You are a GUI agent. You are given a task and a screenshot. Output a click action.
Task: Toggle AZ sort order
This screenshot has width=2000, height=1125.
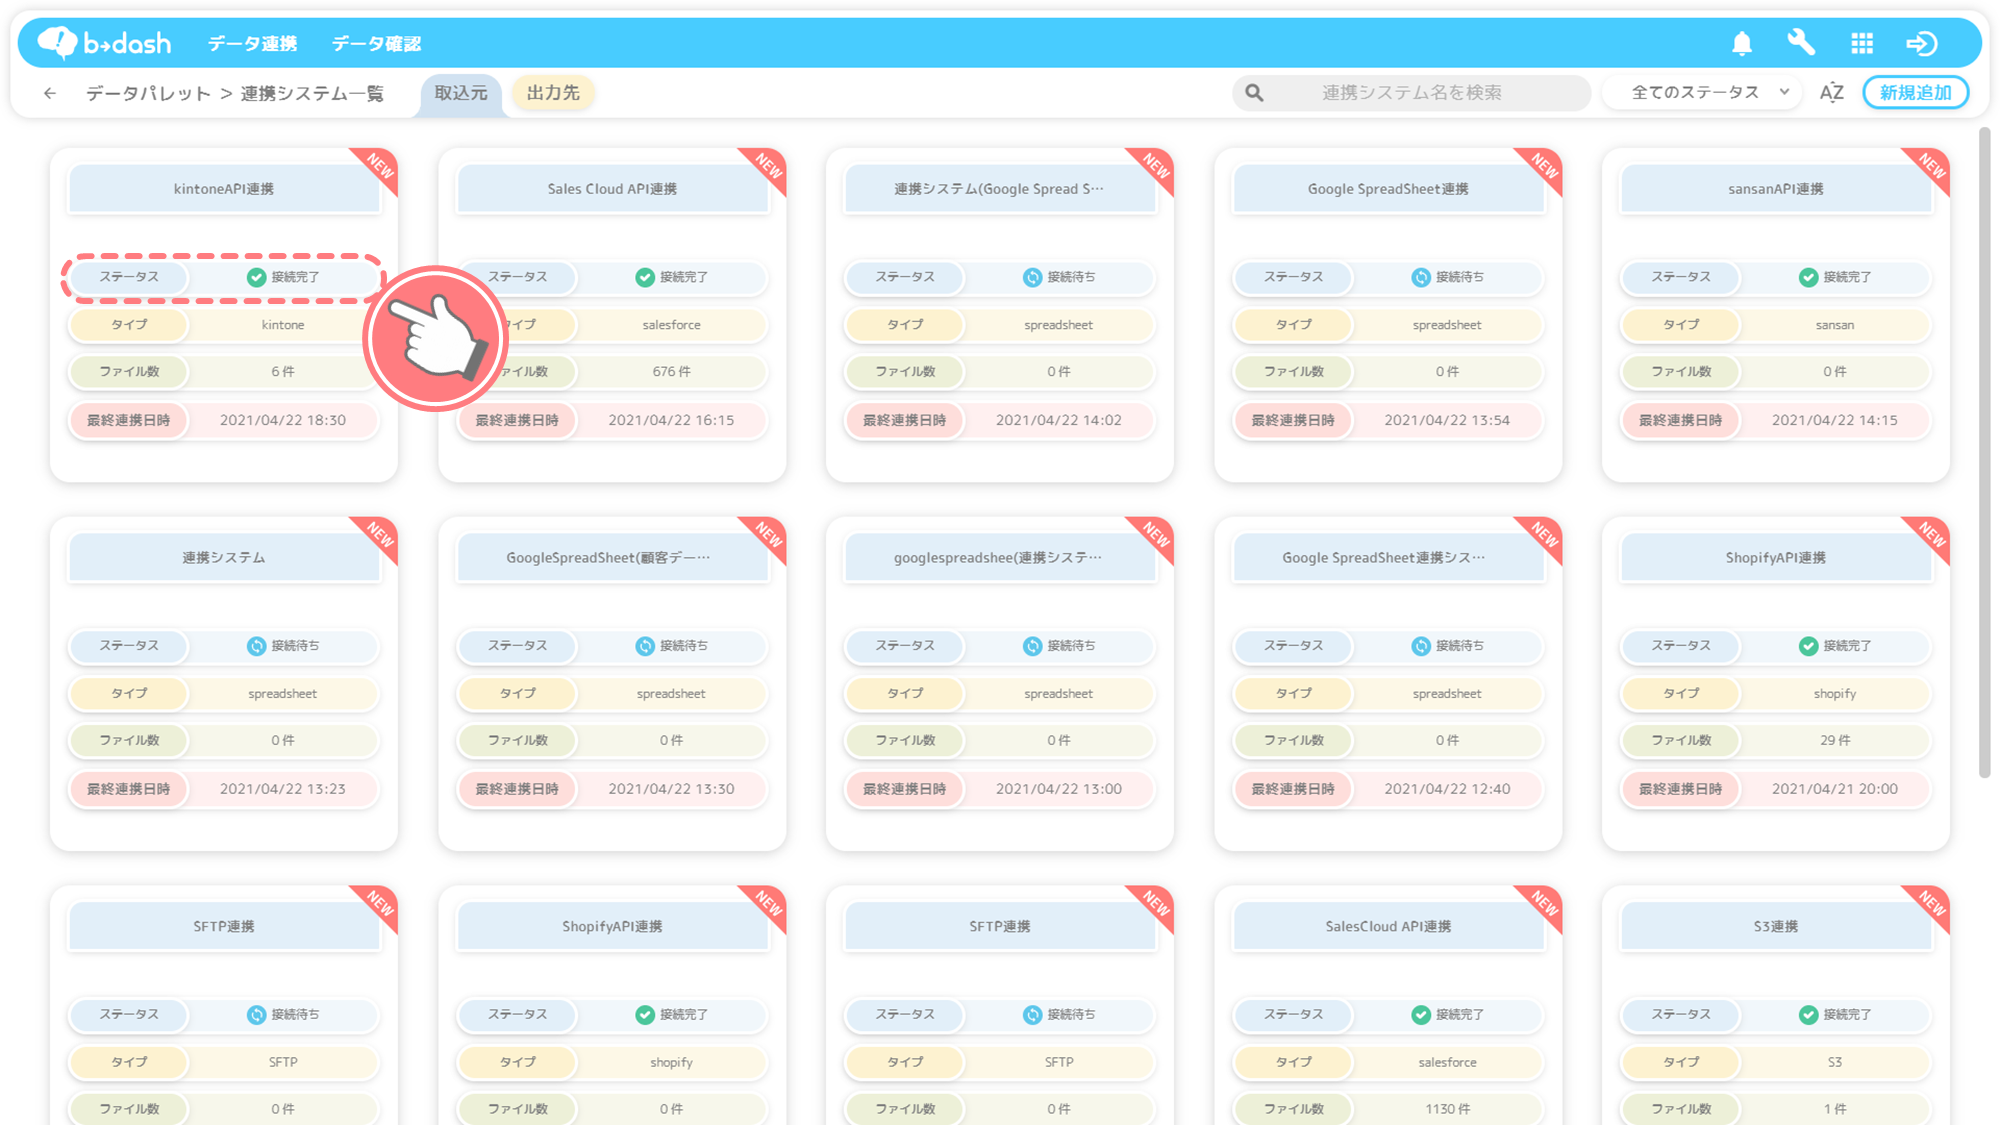[1832, 93]
